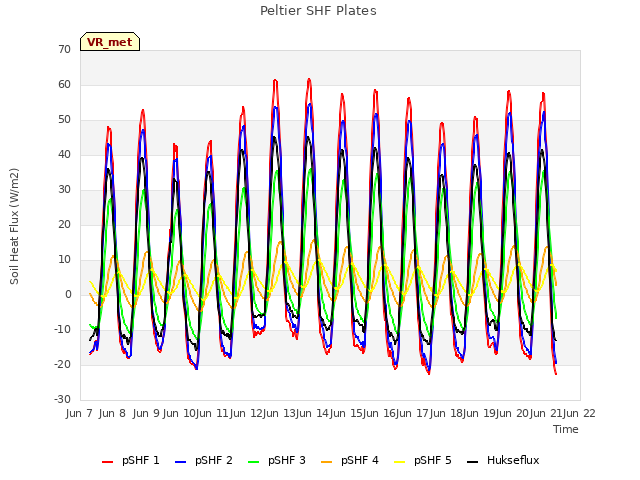Click the Time axis label

coord(566,429)
